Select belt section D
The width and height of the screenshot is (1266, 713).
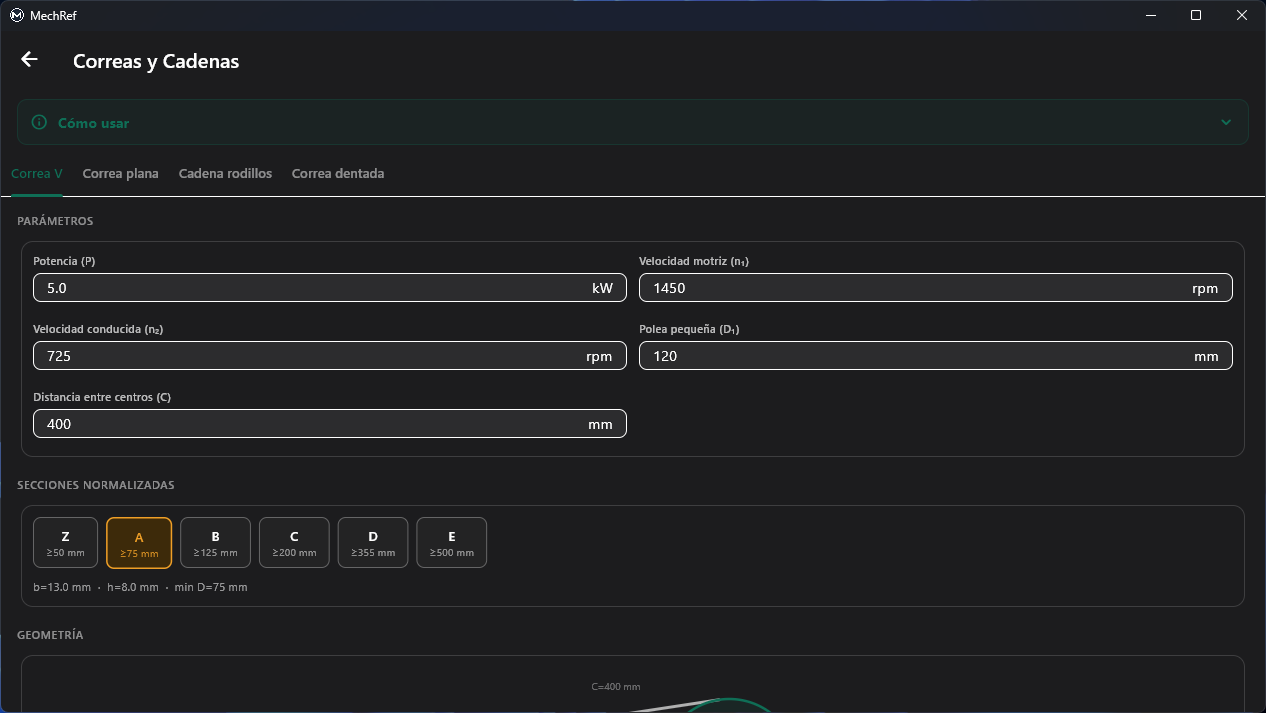point(373,543)
